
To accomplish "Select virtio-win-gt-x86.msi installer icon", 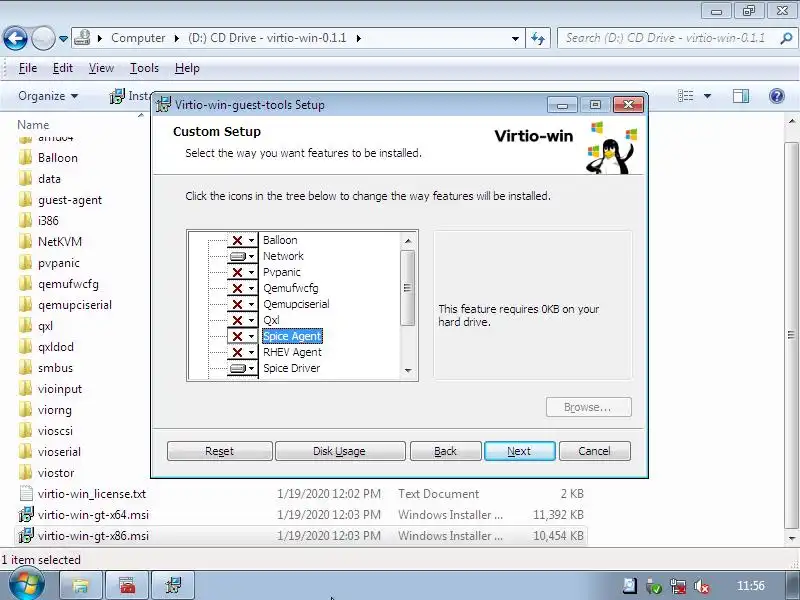I will click(x=26, y=536).
